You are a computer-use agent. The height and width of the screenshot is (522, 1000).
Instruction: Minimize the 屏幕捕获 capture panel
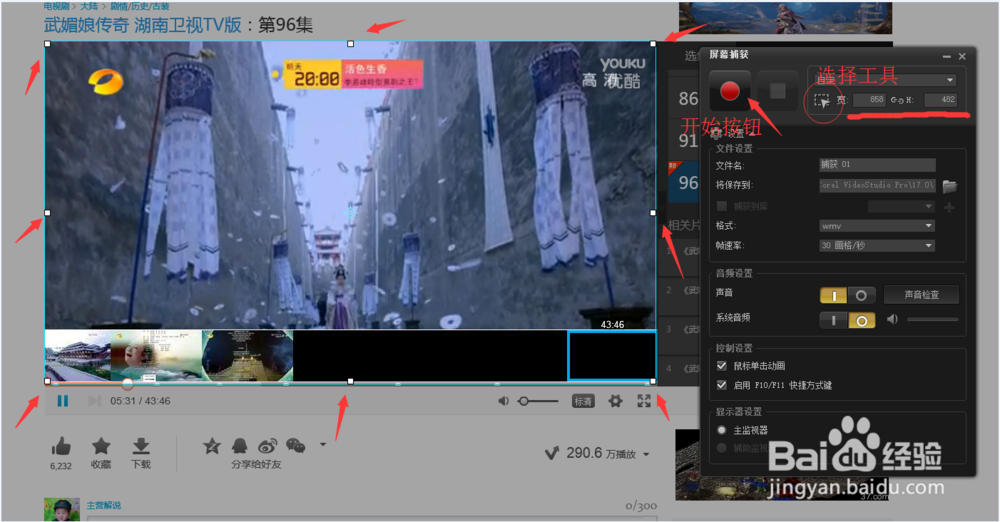coord(946,57)
